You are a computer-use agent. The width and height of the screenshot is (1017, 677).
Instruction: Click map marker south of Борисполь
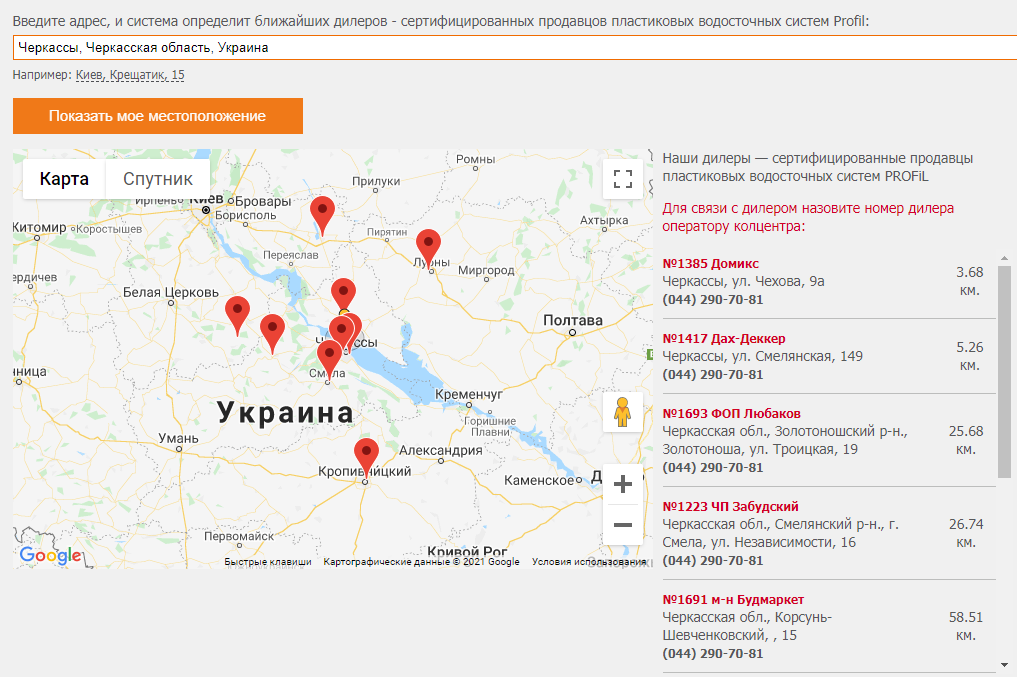[322, 215]
